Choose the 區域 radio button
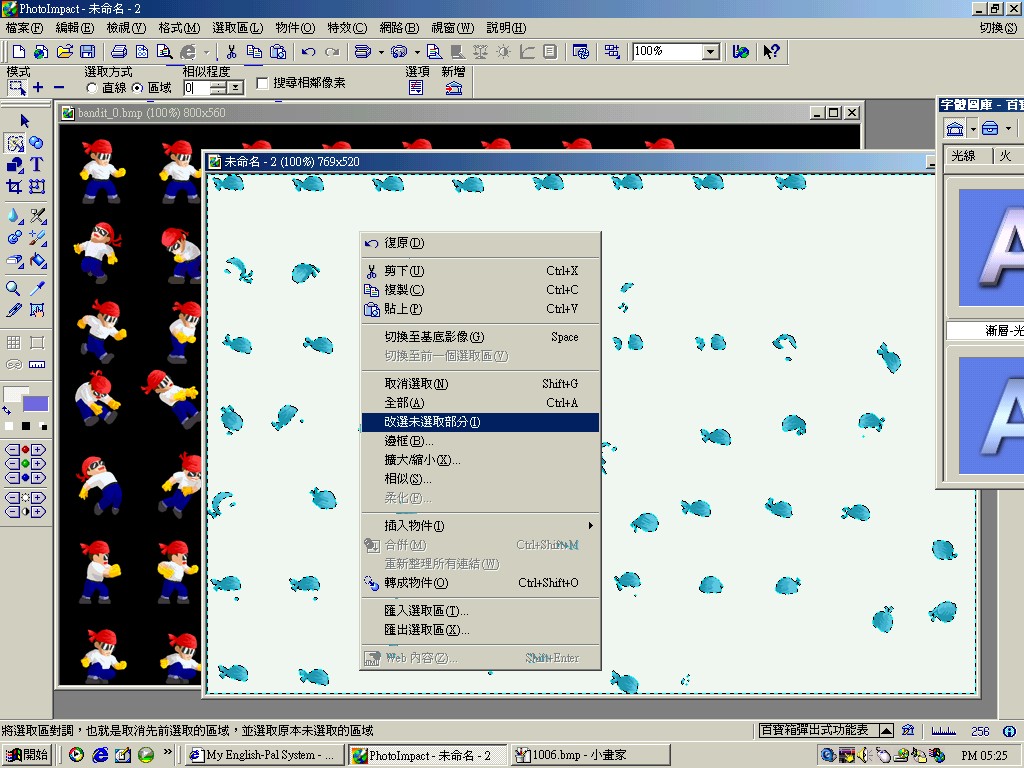 coord(137,88)
